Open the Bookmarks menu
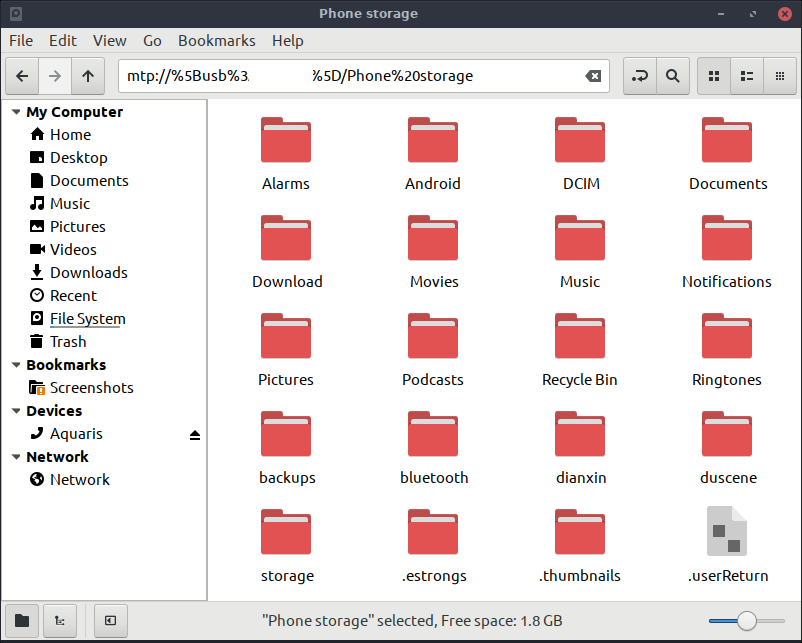 pyautogui.click(x=216, y=41)
